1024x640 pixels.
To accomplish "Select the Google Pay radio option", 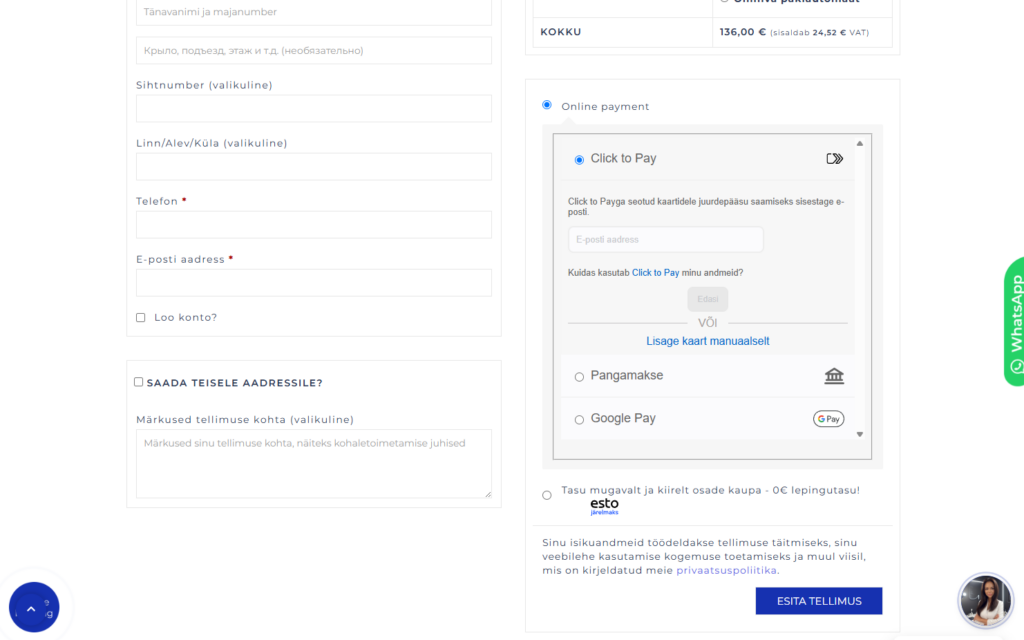I will click(579, 420).
